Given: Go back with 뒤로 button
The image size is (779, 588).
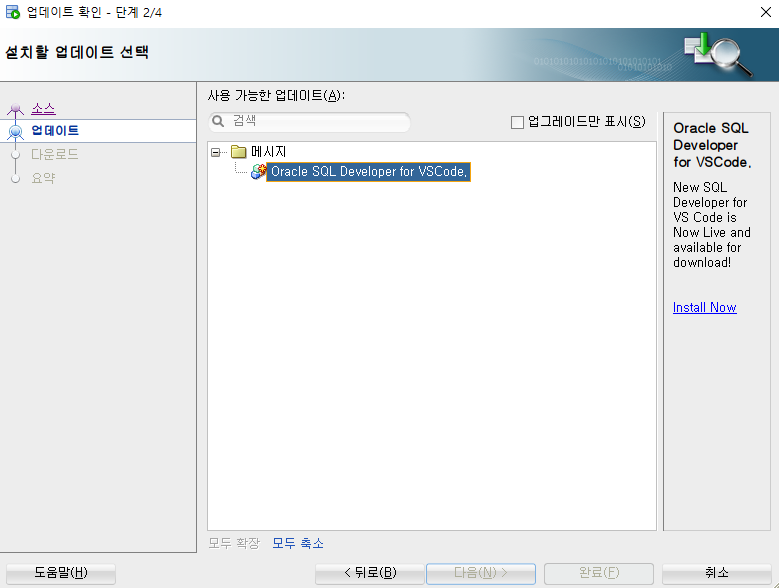Looking at the screenshot, I should coord(370,573).
